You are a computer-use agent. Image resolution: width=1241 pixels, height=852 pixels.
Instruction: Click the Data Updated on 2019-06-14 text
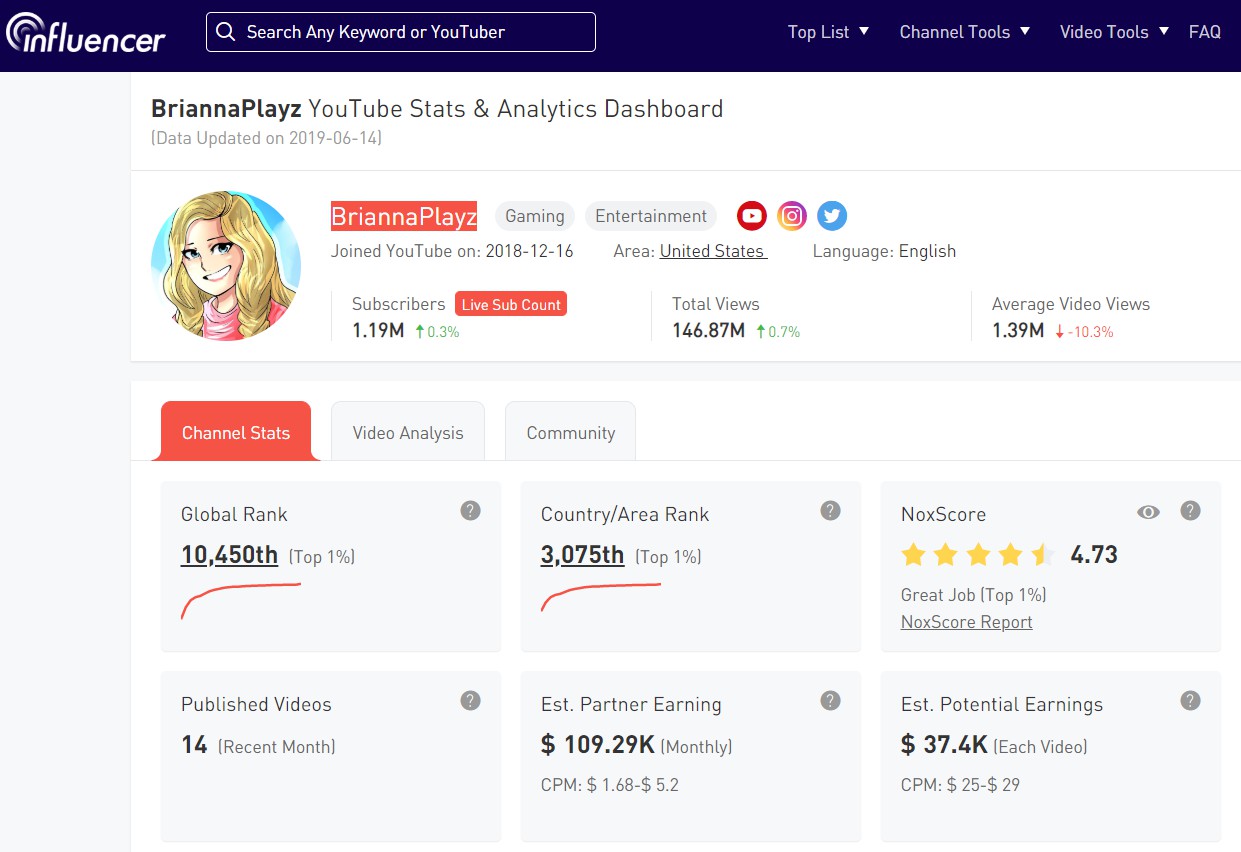click(x=266, y=138)
